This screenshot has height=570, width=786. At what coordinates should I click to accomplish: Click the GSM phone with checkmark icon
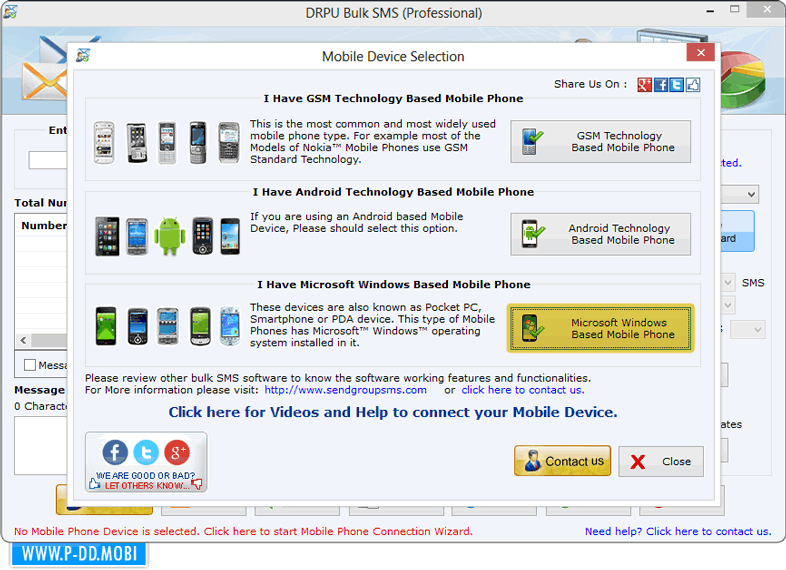click(x=532, y=142)
